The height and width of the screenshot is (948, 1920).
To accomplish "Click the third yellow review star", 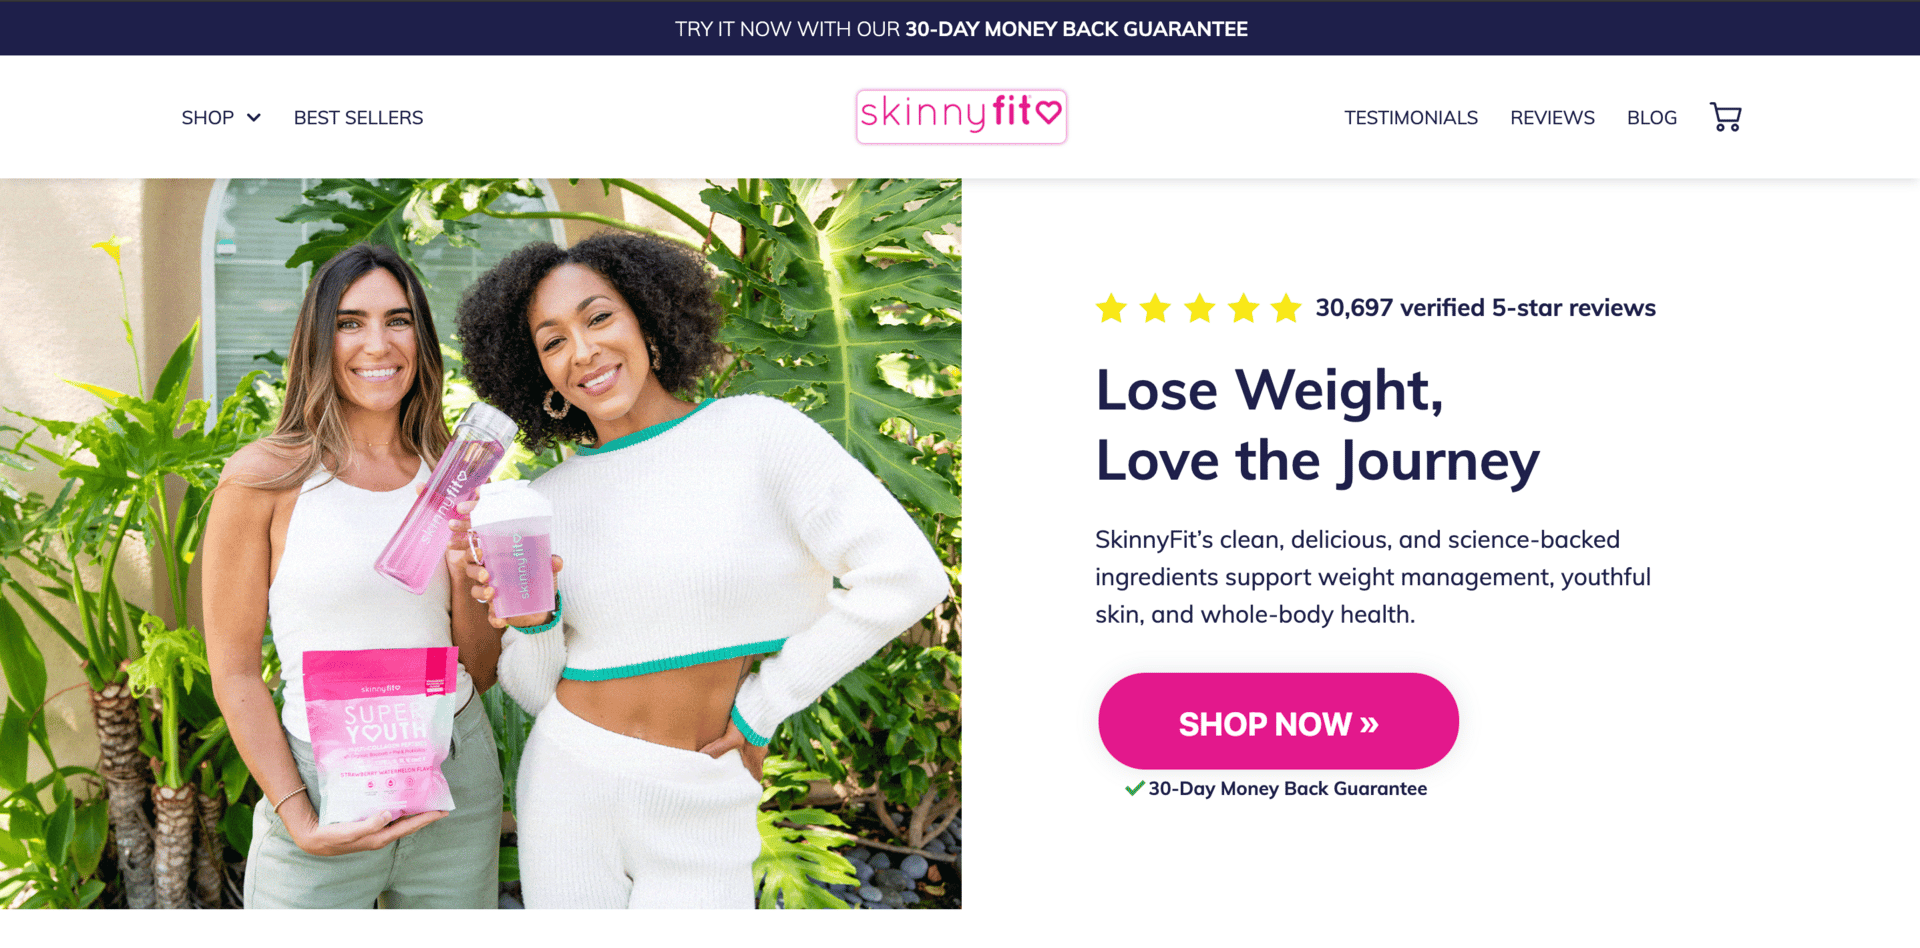I will tap(1199, 308).
